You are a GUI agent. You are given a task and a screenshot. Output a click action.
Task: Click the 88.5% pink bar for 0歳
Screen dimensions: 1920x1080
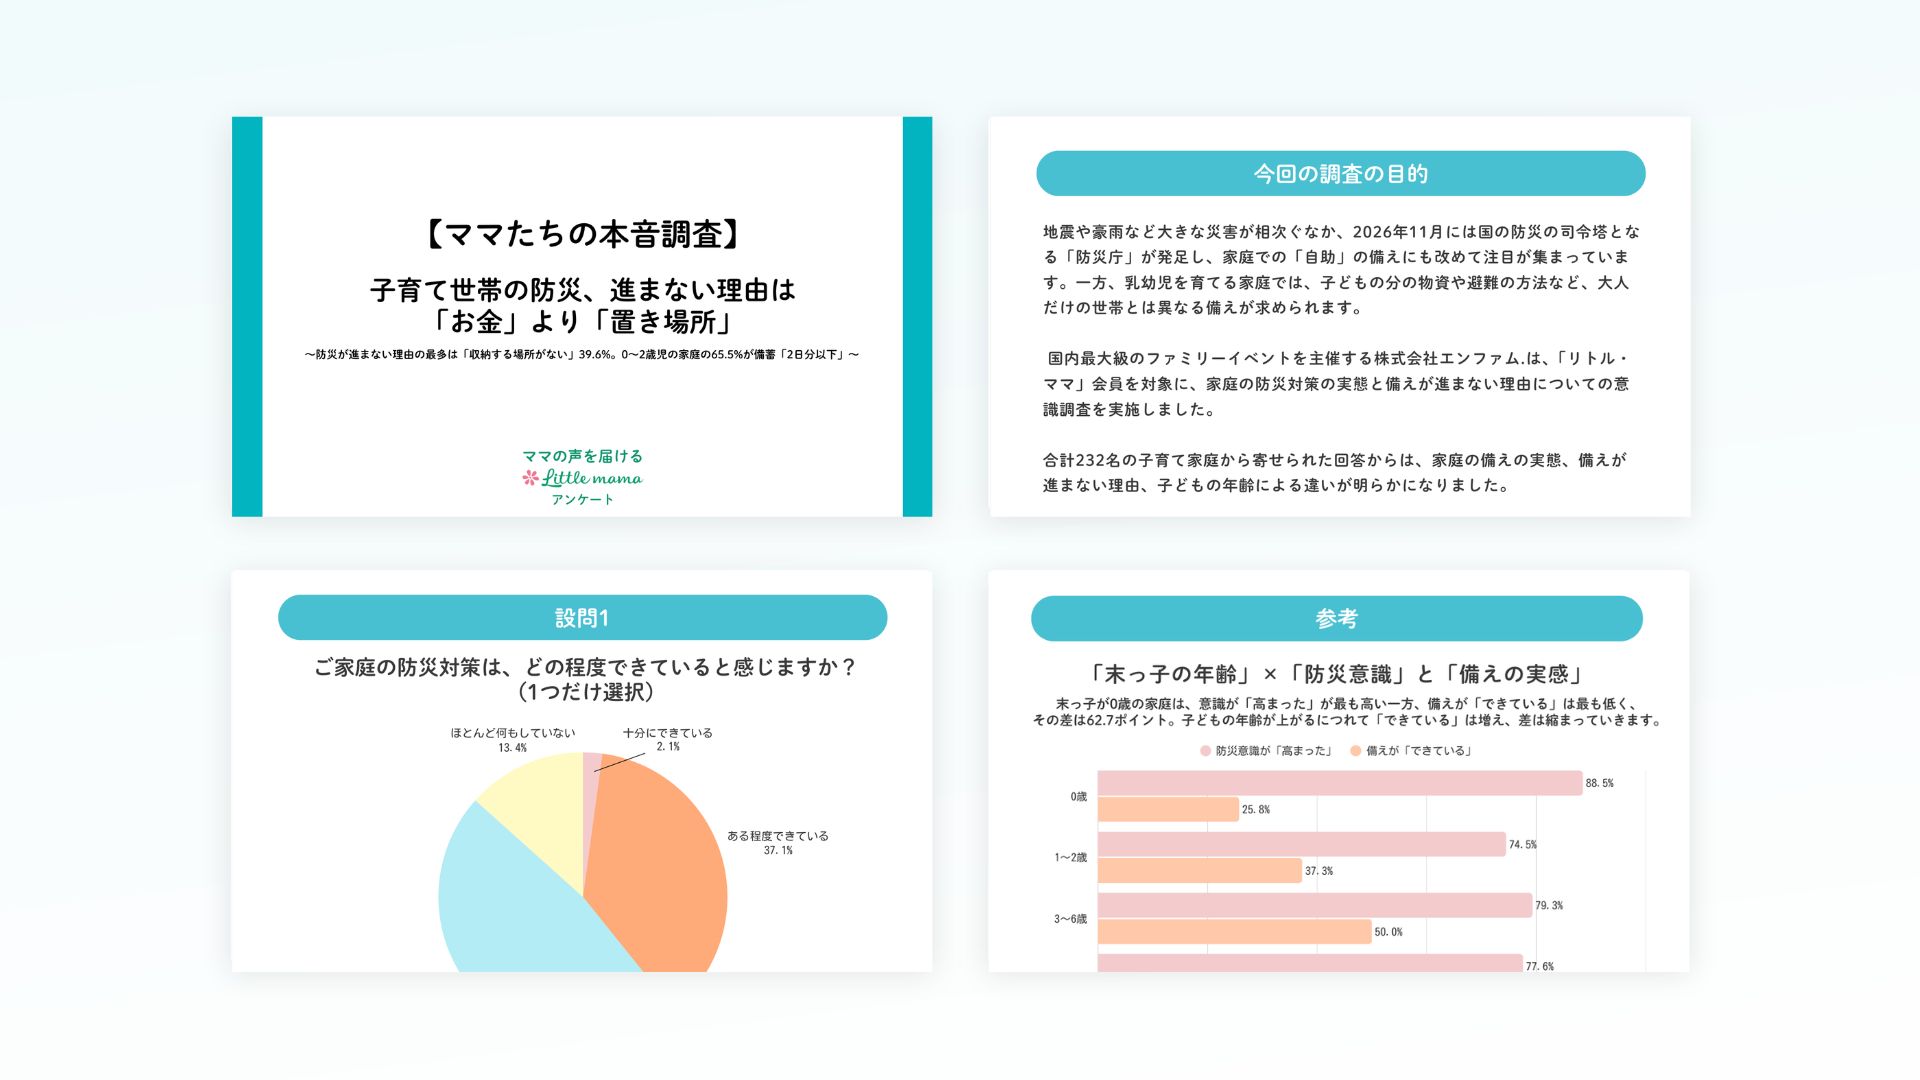(x=1340, y=783)
